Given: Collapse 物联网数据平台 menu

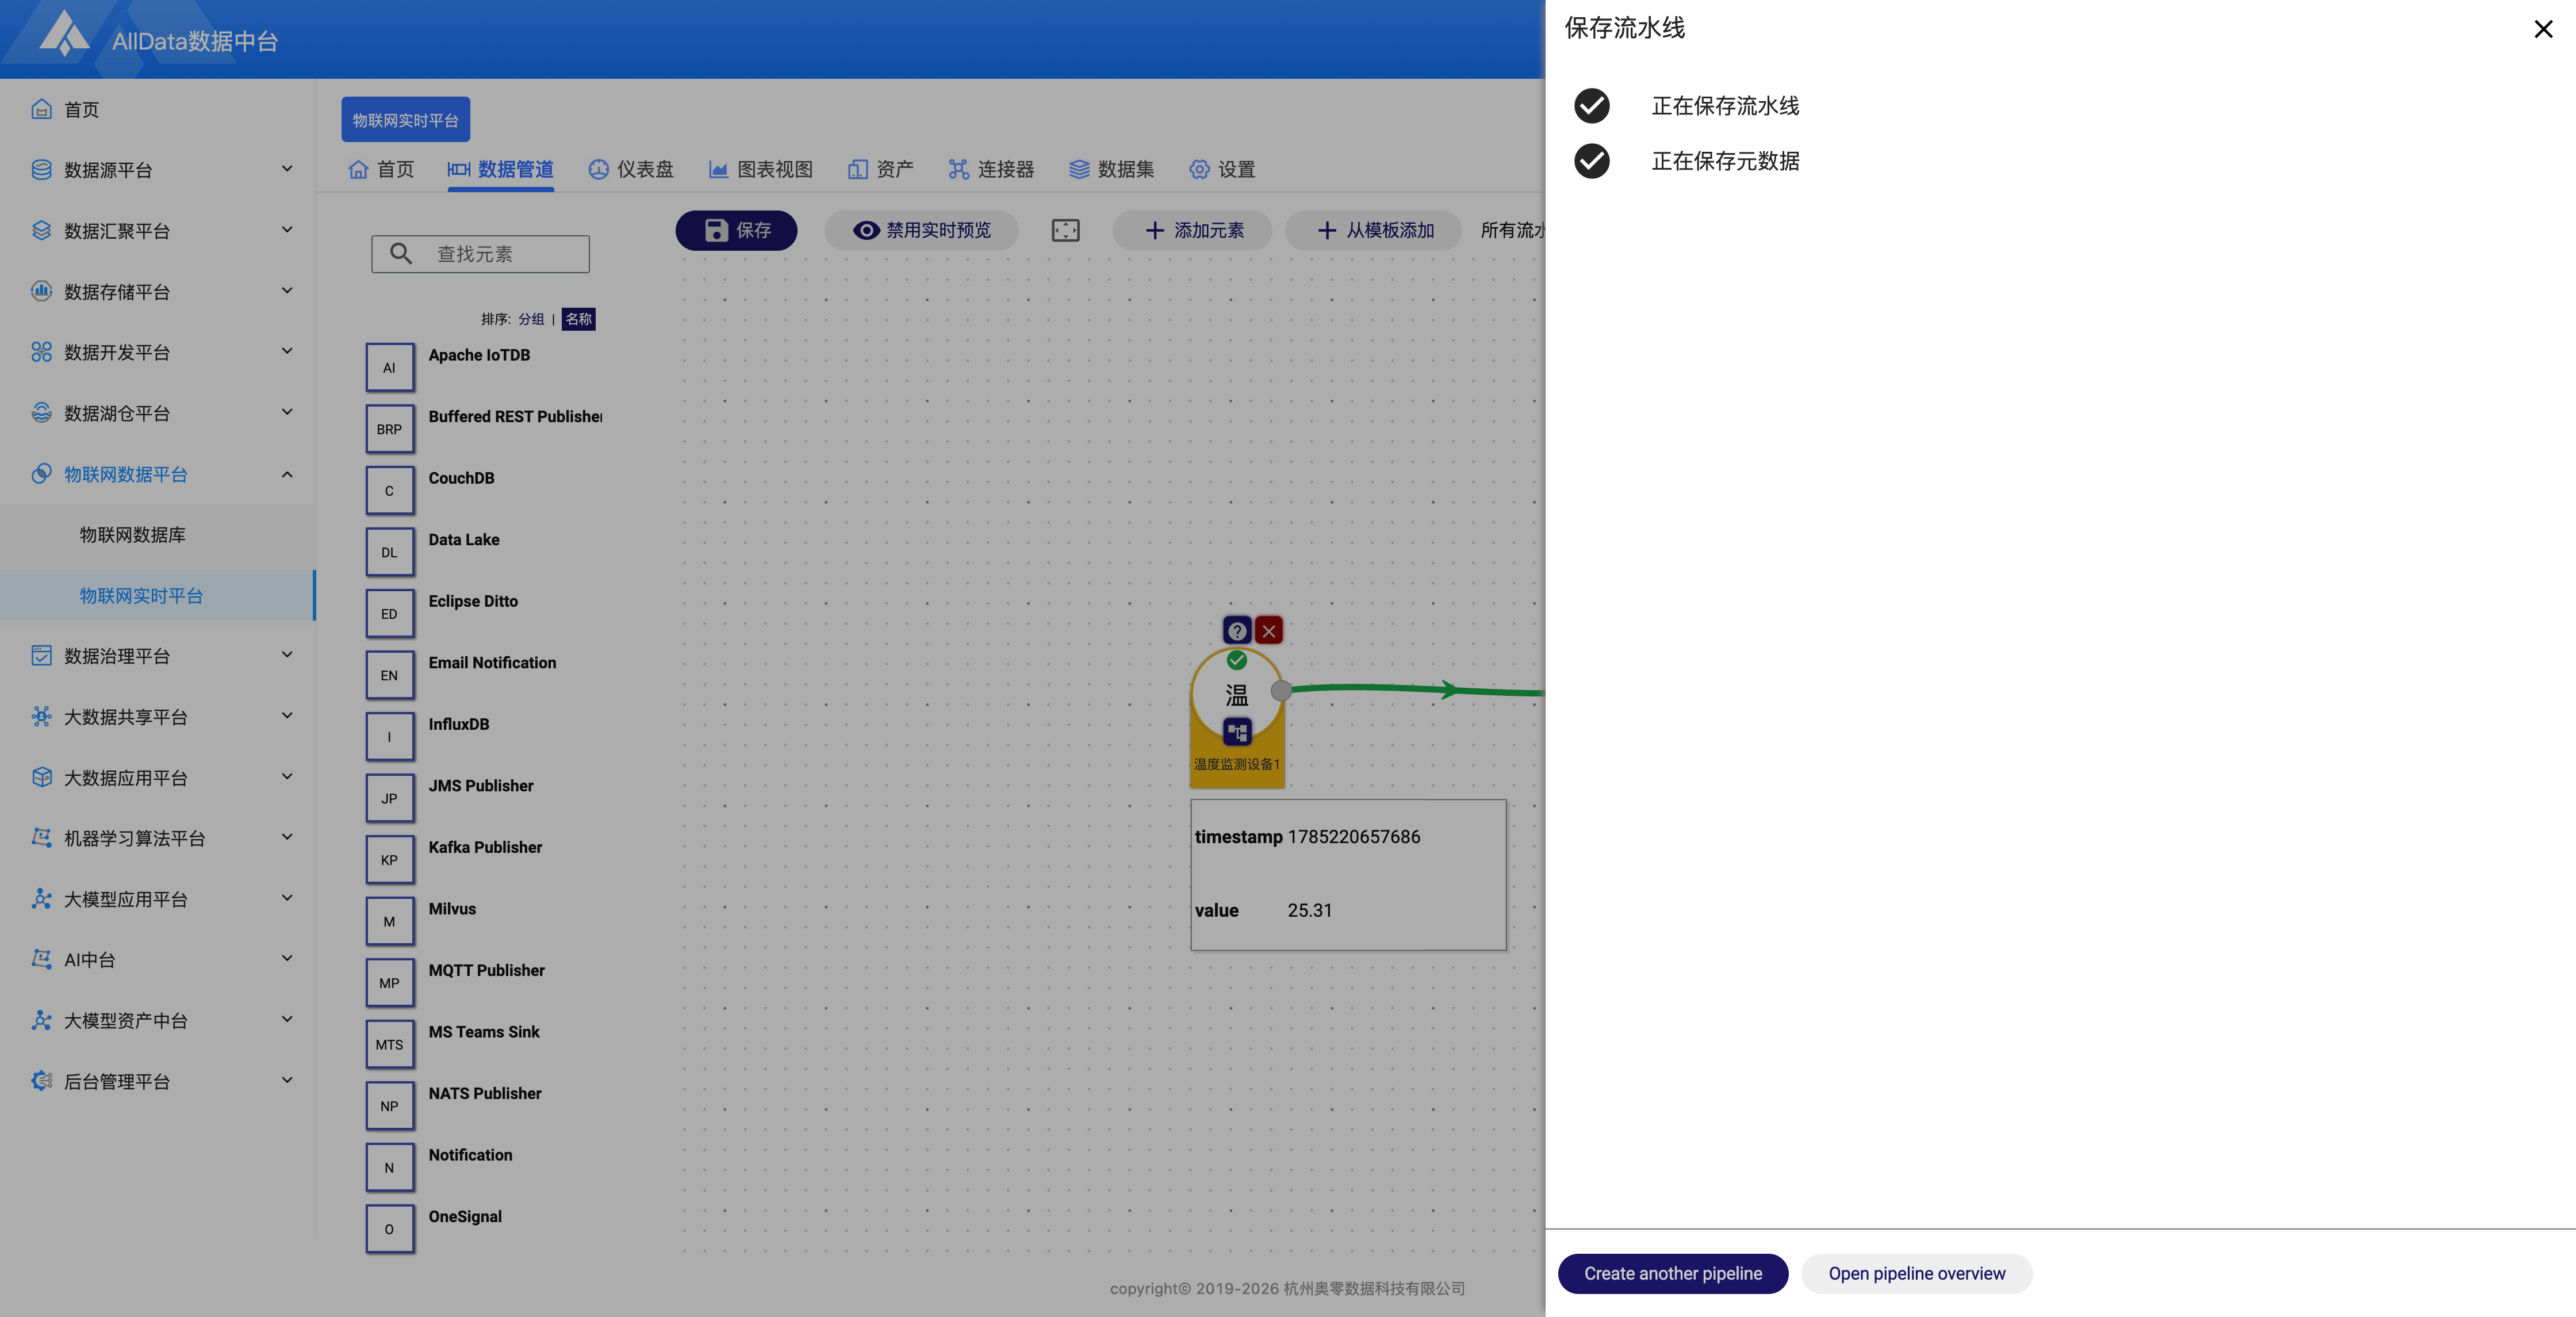Looking at the screenshot, I should (158, 474).
